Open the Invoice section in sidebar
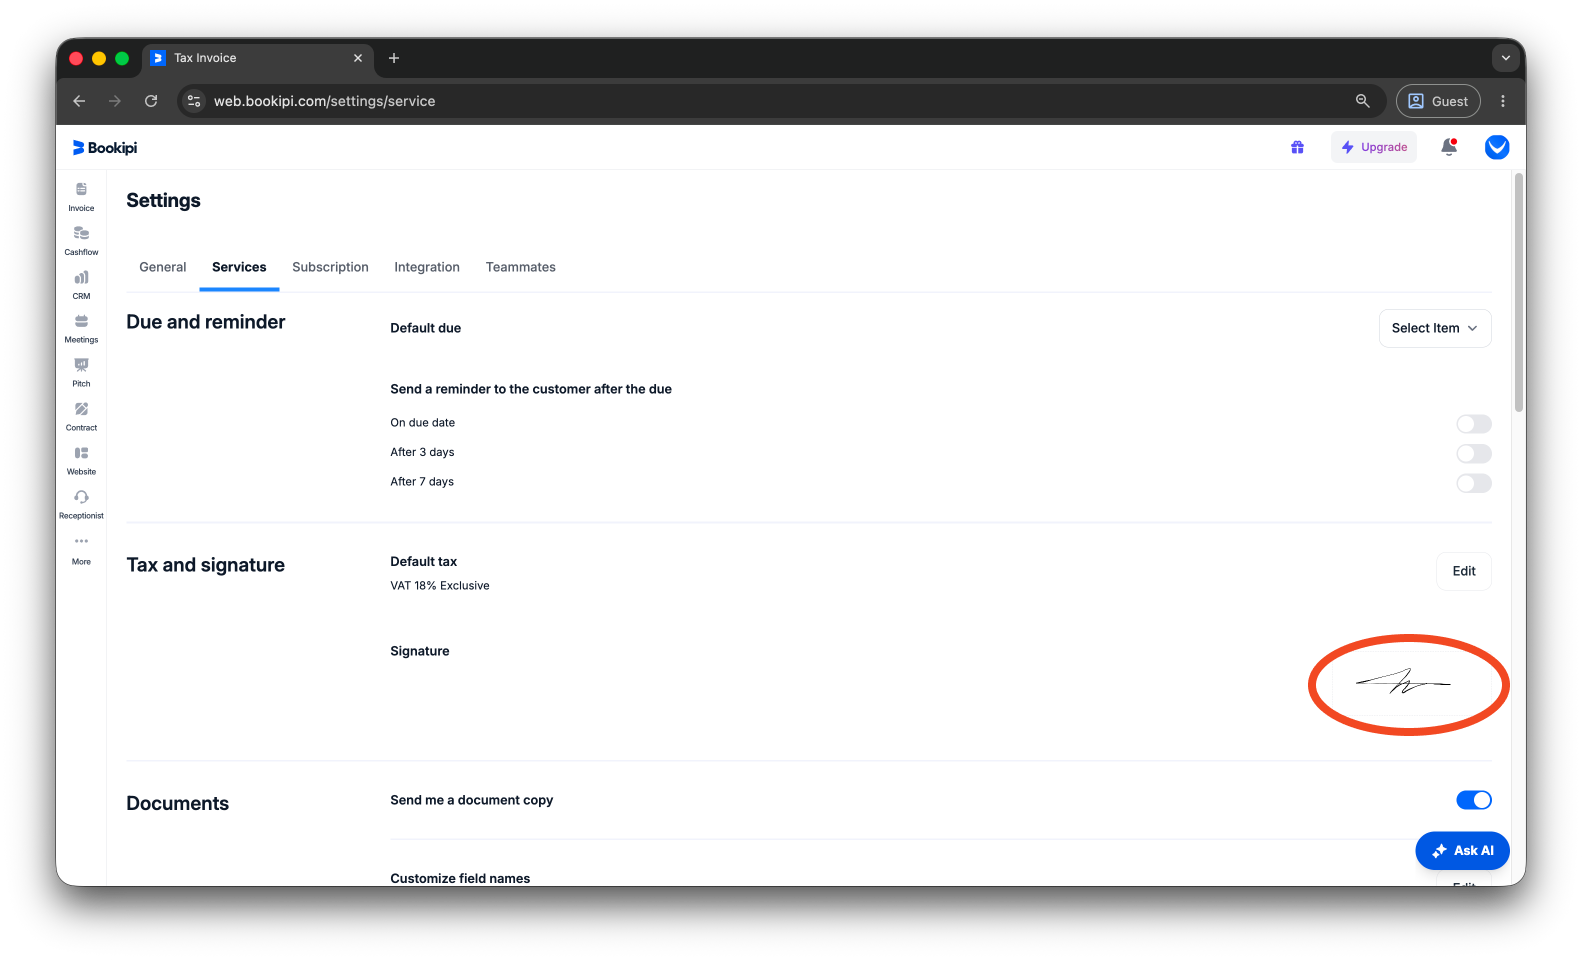Viewport: 1582px width, 960px height. 81,197
